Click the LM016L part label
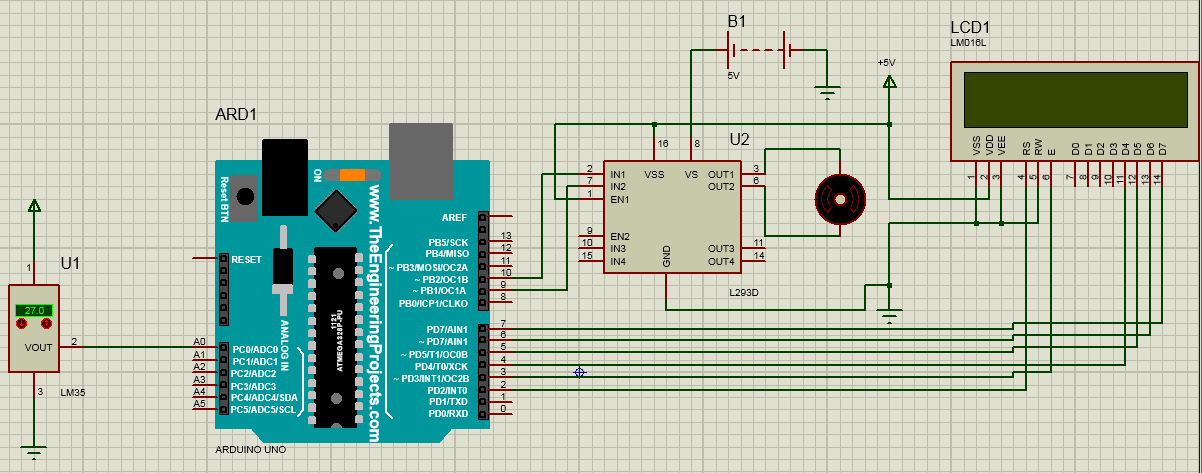1202x473 pixels. [967, 43]
